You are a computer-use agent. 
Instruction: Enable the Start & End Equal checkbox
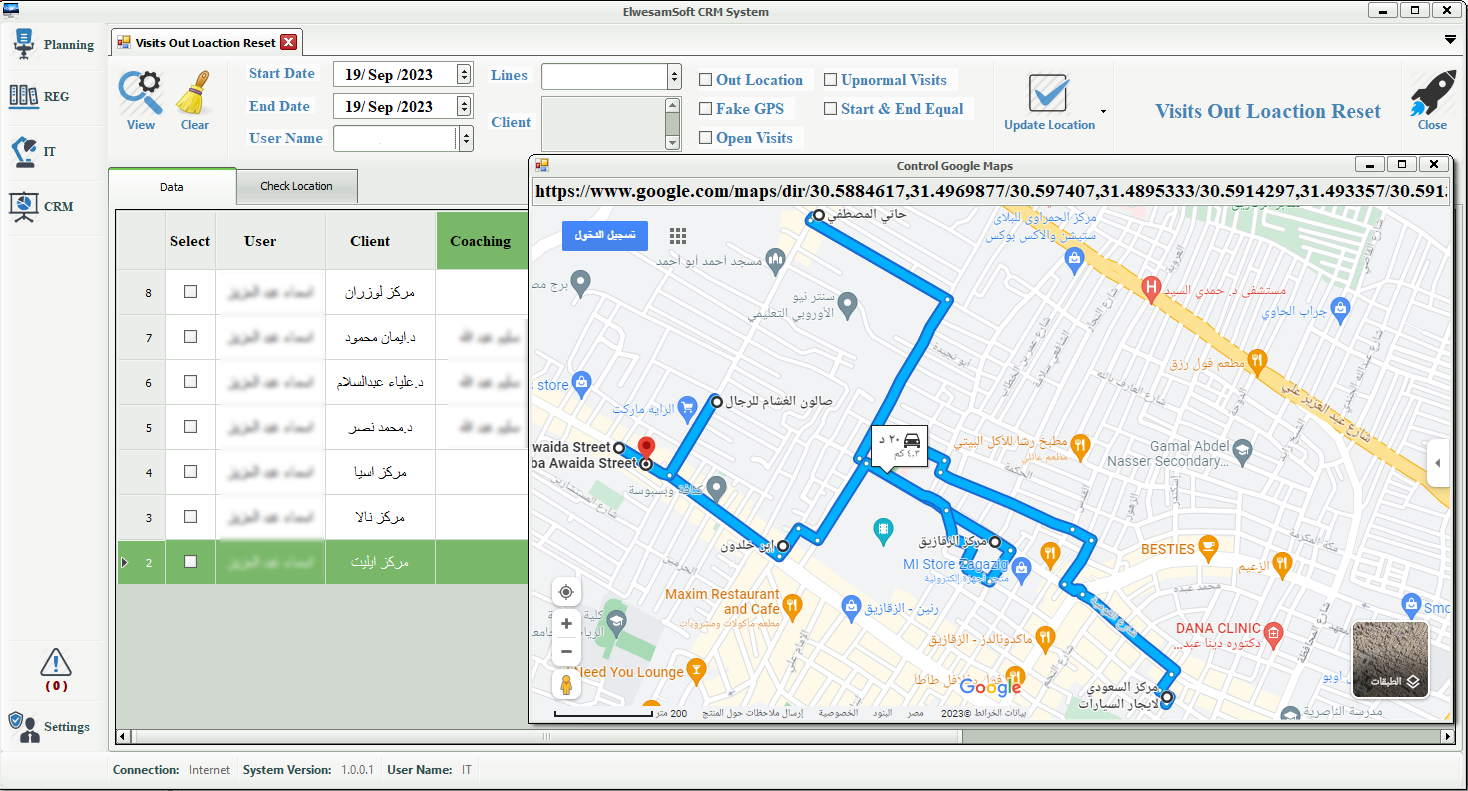(830, 109)
